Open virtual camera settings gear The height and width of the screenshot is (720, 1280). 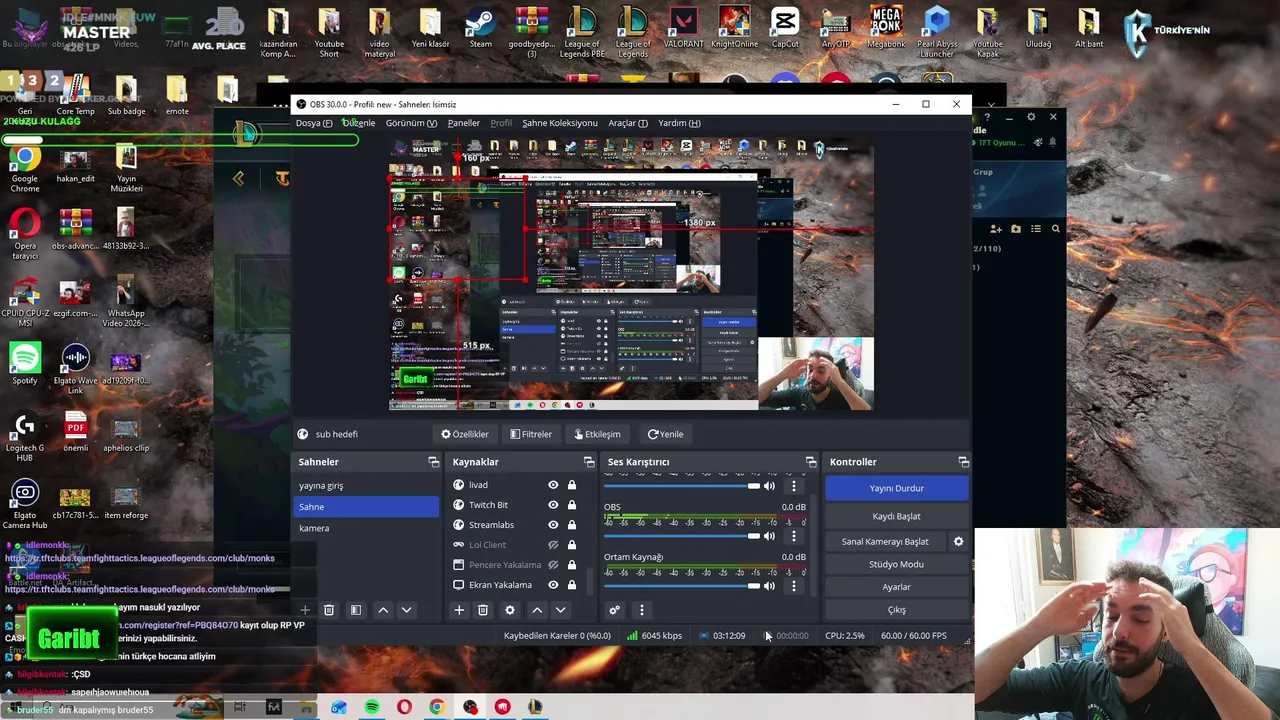click(x=958, y=542)
